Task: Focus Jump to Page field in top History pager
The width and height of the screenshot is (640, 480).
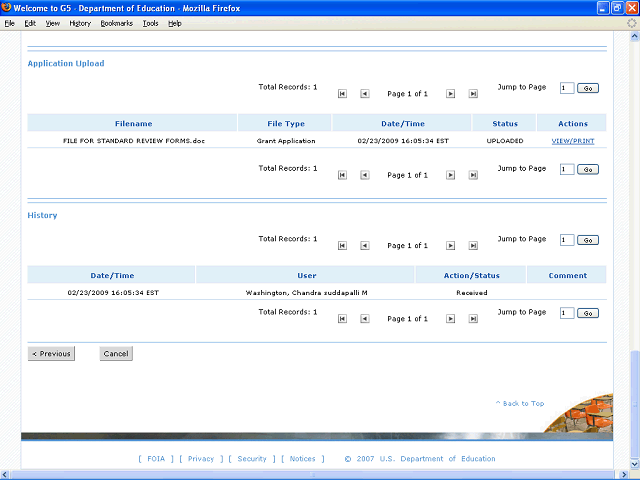Action: (567, 240)
